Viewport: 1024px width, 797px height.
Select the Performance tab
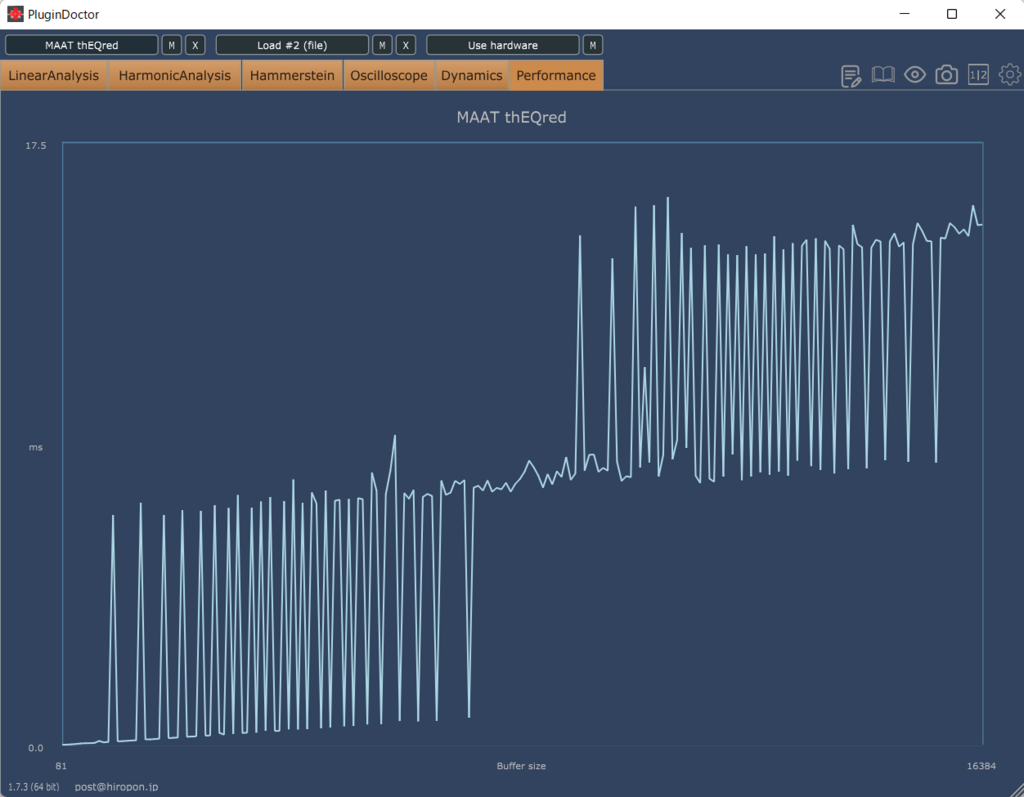(556, 75)
